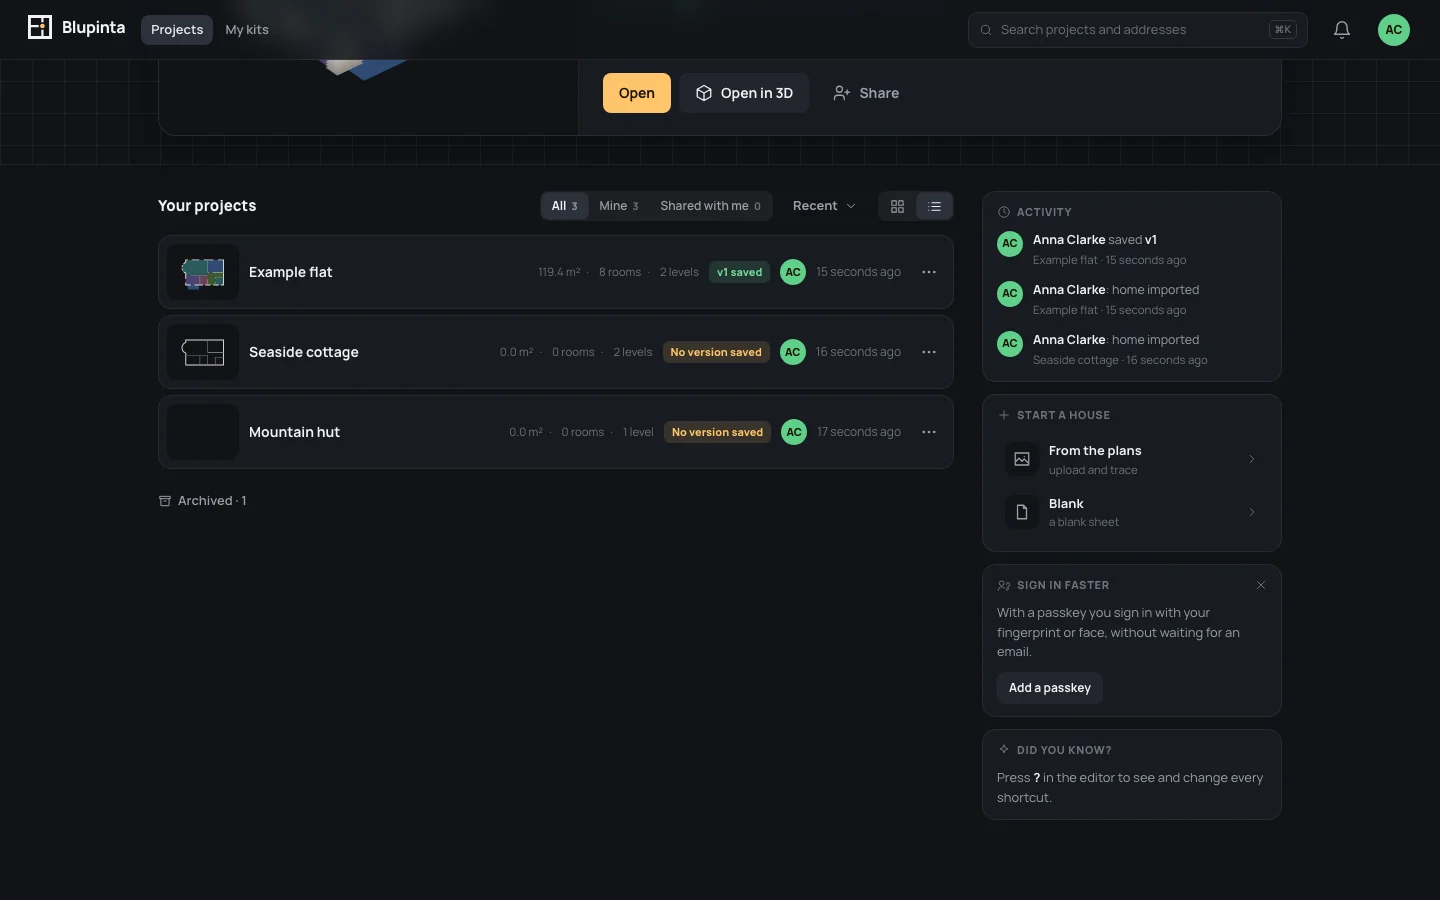Viewport: 1440px width, 900px height.
Task: Click the v1 saved badge
Action: click(739, 272)
